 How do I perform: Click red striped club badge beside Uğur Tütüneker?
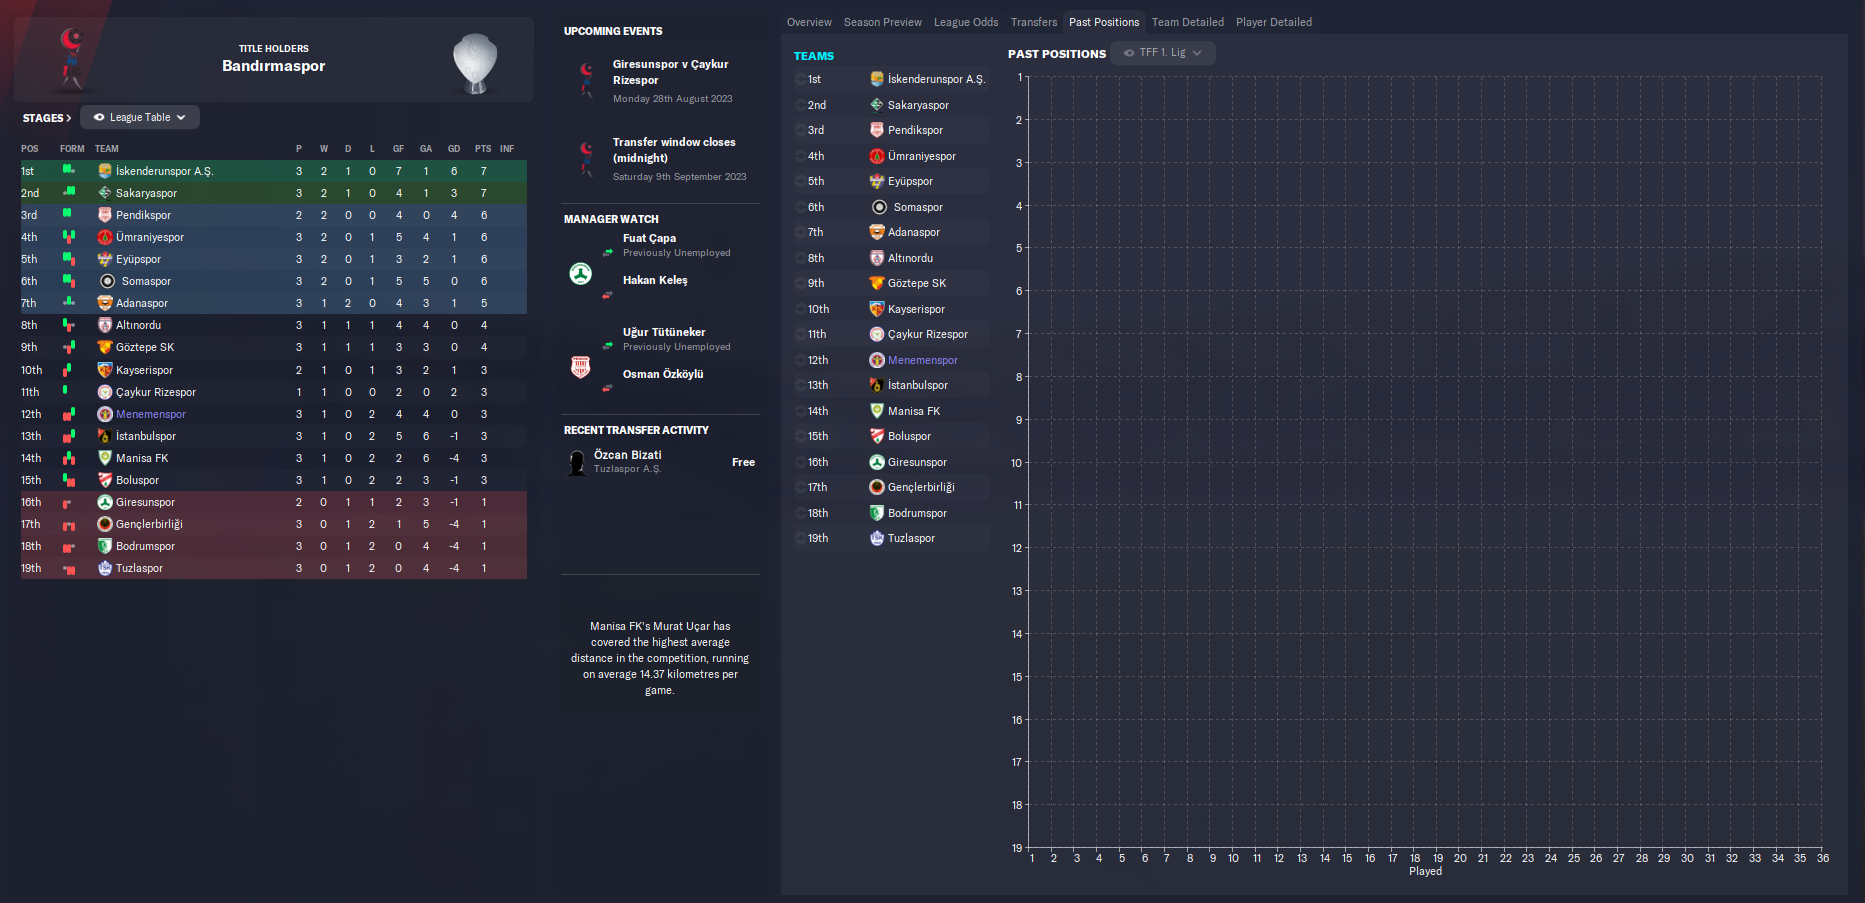[580, 367]
